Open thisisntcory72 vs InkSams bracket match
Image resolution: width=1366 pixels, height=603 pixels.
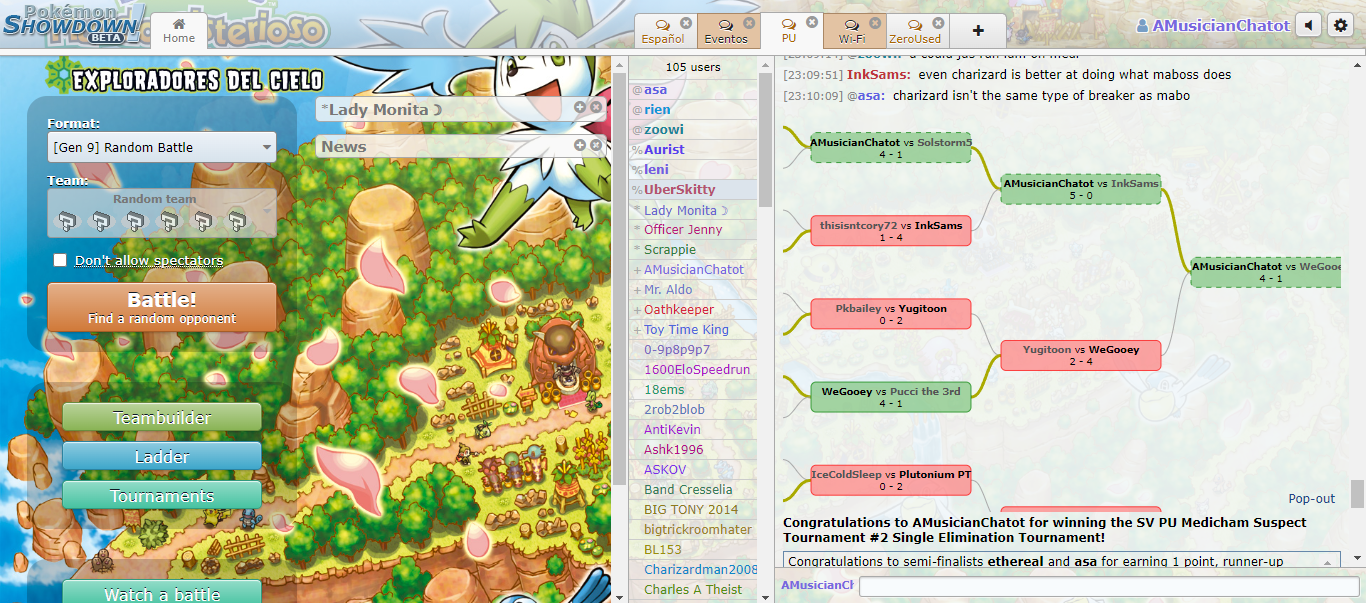tap(890, 231)
